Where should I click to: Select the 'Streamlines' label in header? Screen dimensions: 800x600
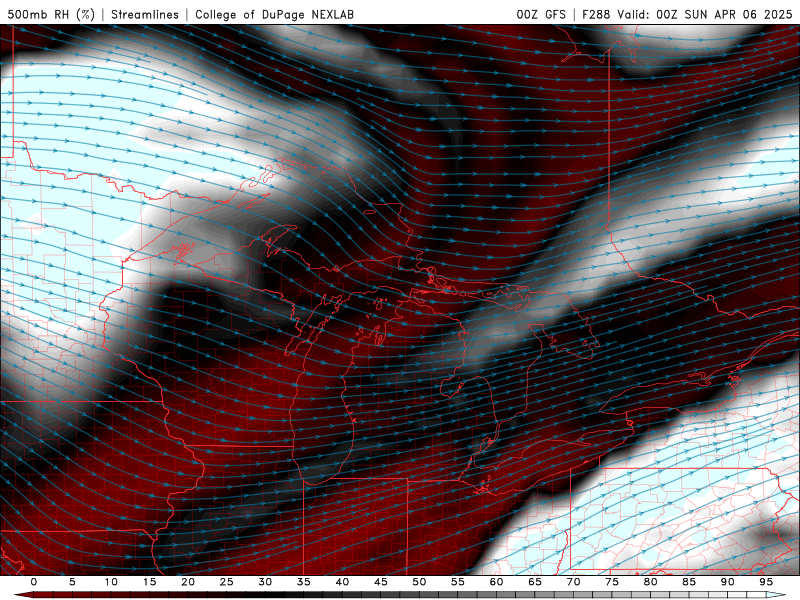[145, 14]
